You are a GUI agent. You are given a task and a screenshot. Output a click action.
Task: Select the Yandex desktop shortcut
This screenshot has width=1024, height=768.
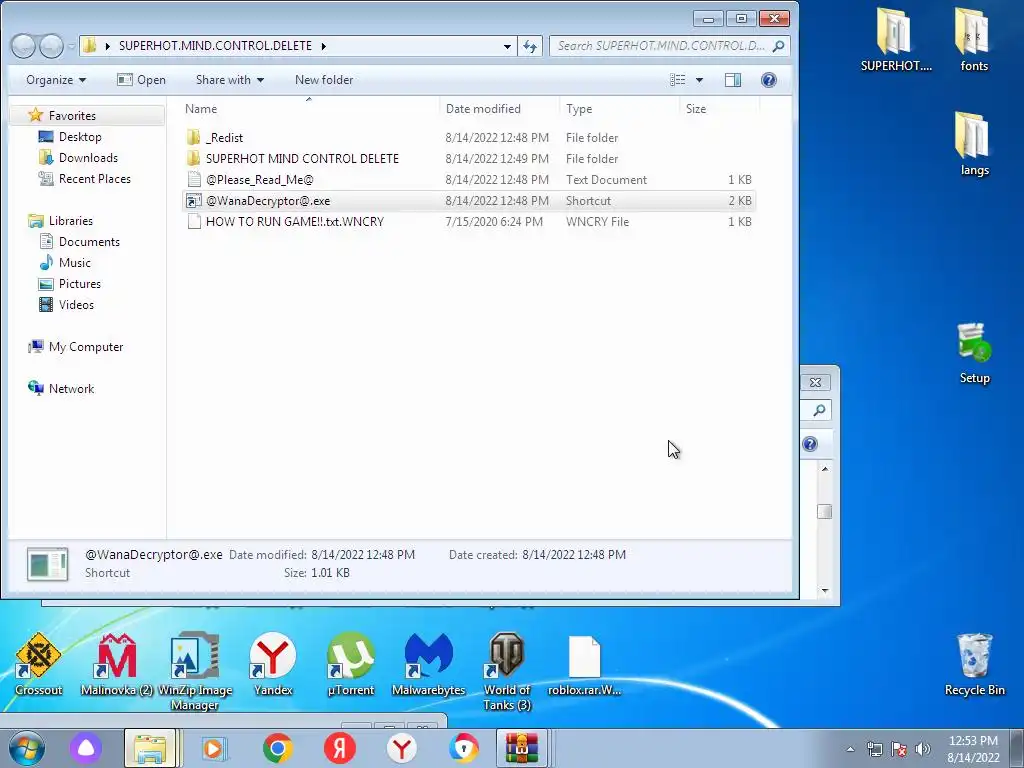[x=272, y=665]
